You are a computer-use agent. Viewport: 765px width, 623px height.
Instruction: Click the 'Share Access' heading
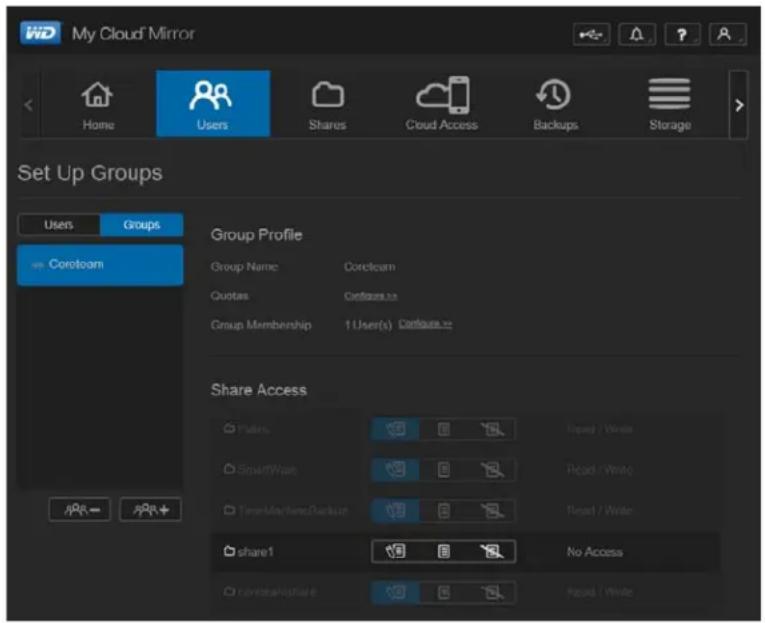(x=259, y=390)
